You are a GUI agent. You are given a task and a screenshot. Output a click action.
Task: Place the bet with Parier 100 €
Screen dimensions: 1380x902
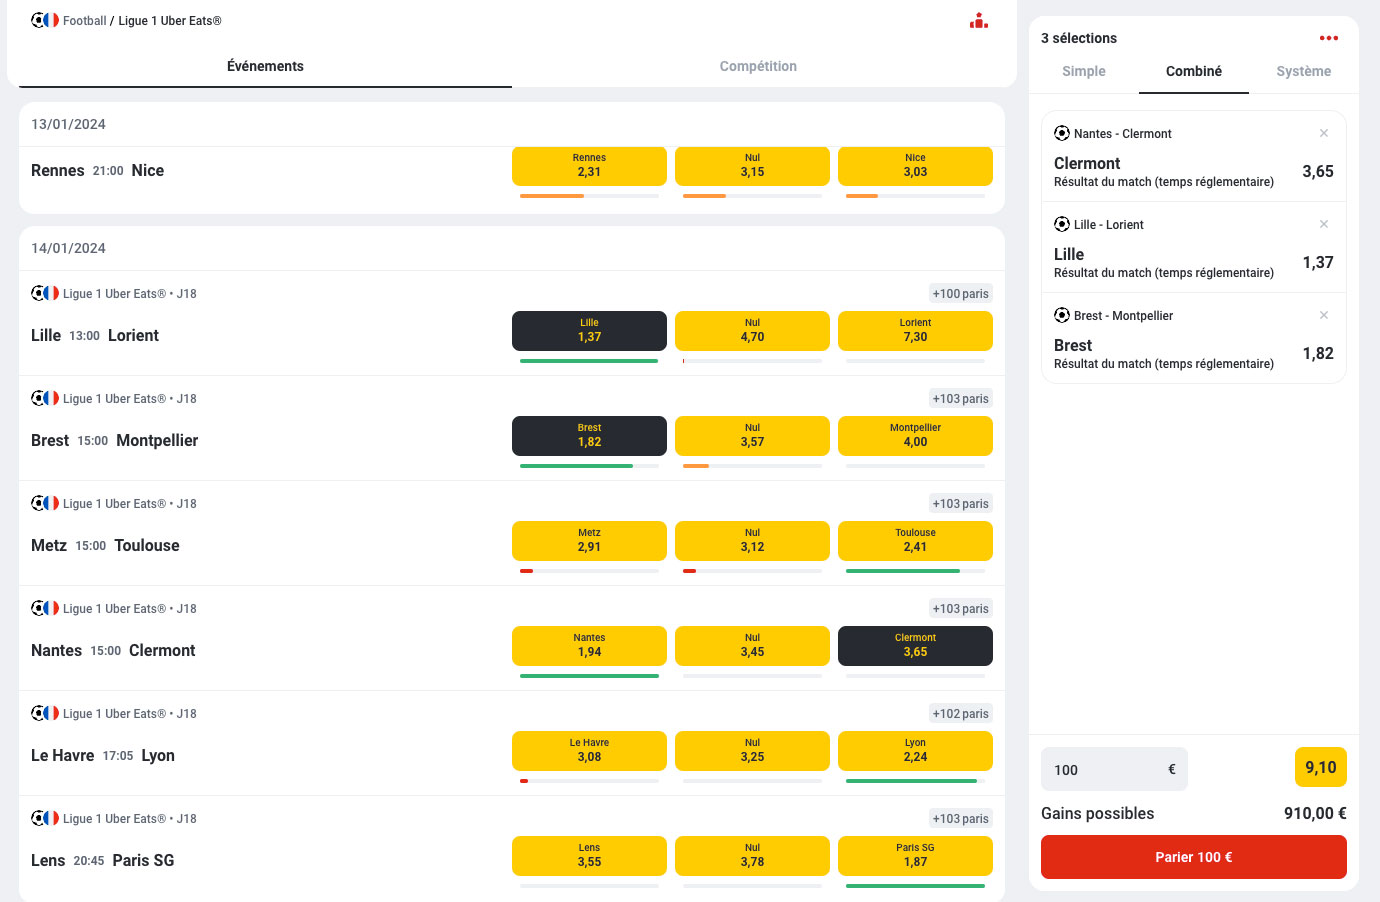(1194, 857)
